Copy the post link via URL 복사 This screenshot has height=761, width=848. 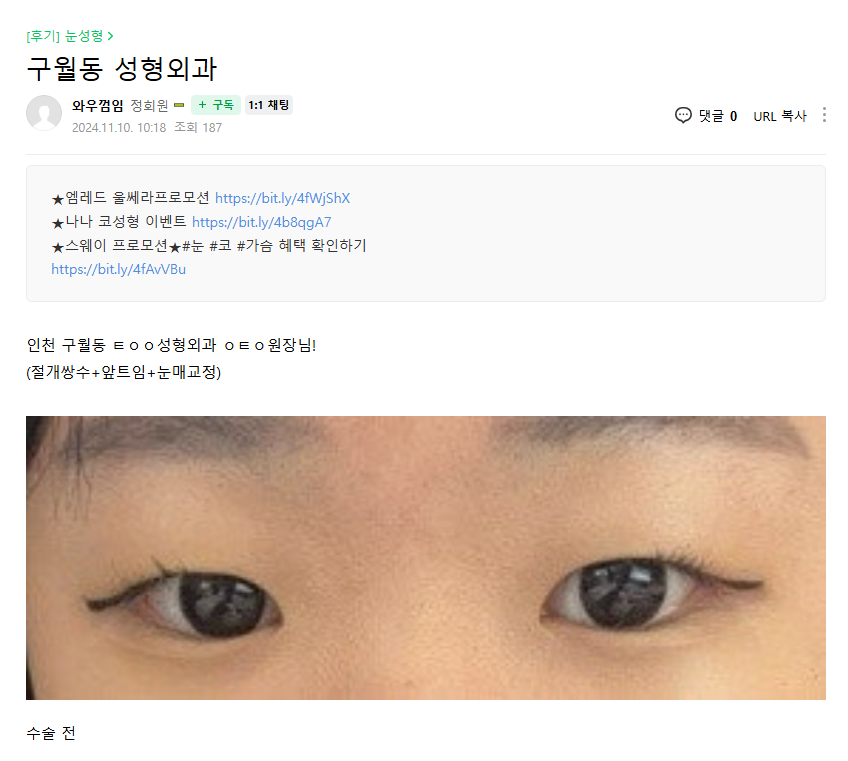pyautogui.click(x=779, y=116)
